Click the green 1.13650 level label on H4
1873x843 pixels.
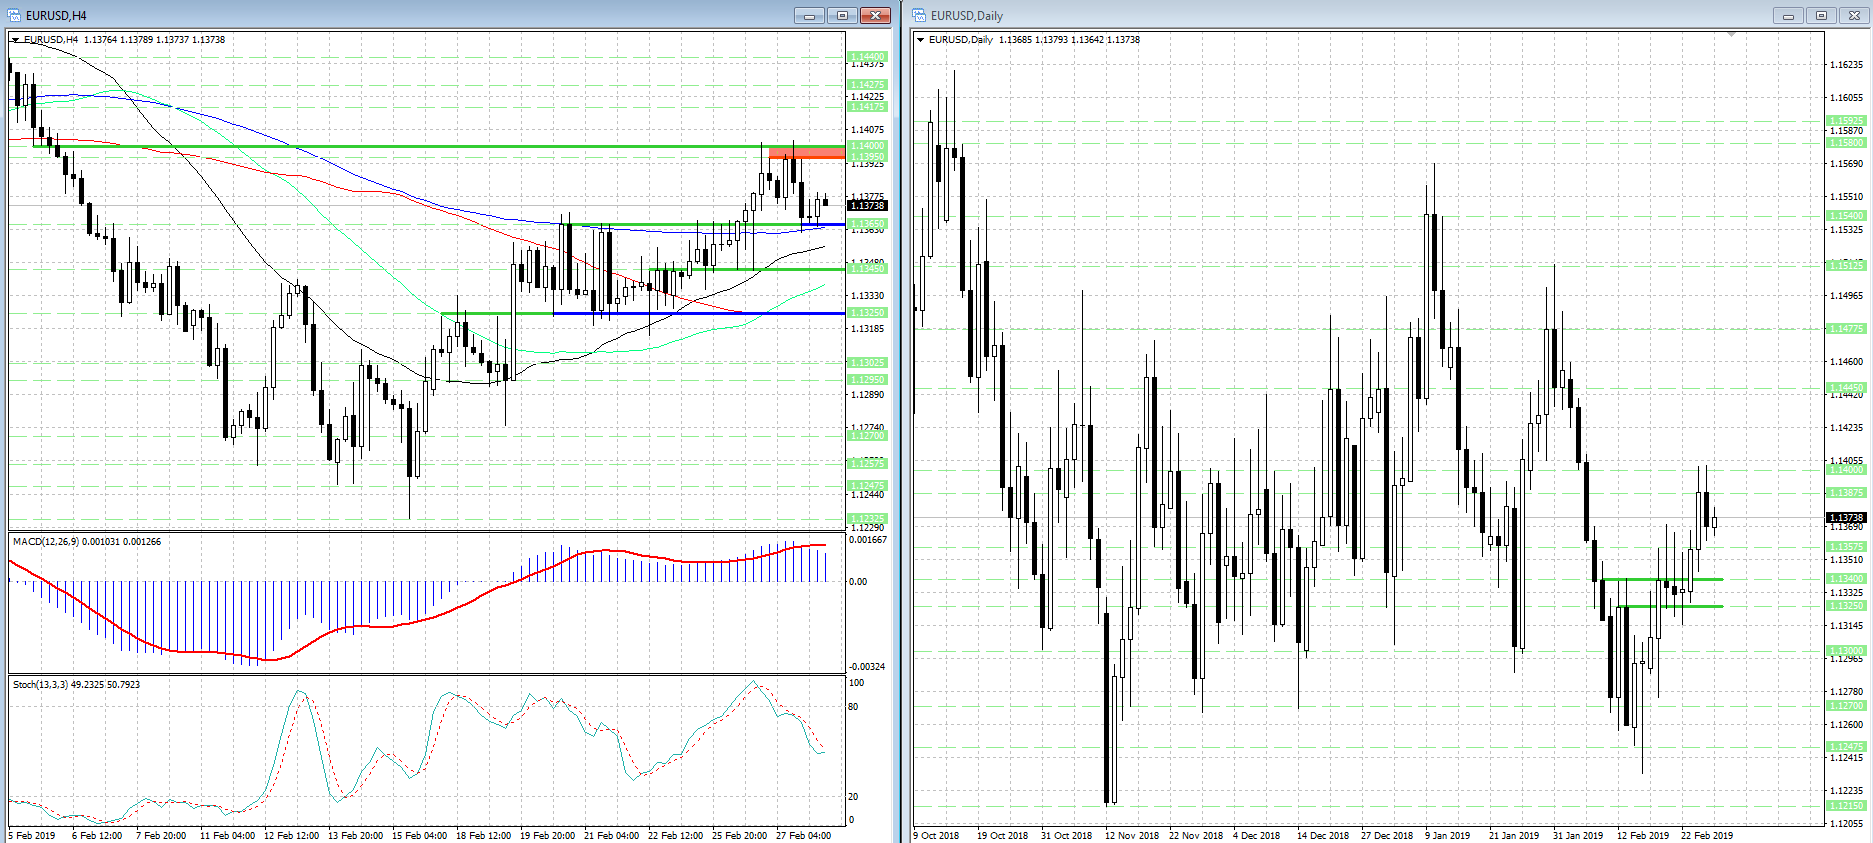[867, 224]
